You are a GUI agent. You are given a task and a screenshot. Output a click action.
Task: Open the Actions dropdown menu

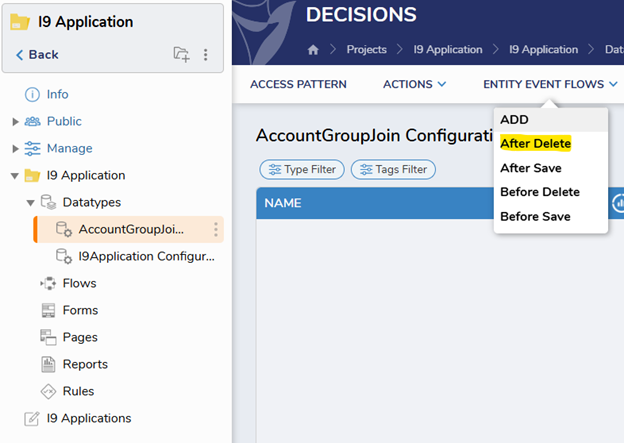pyautogui.click(x=414, y=84)
